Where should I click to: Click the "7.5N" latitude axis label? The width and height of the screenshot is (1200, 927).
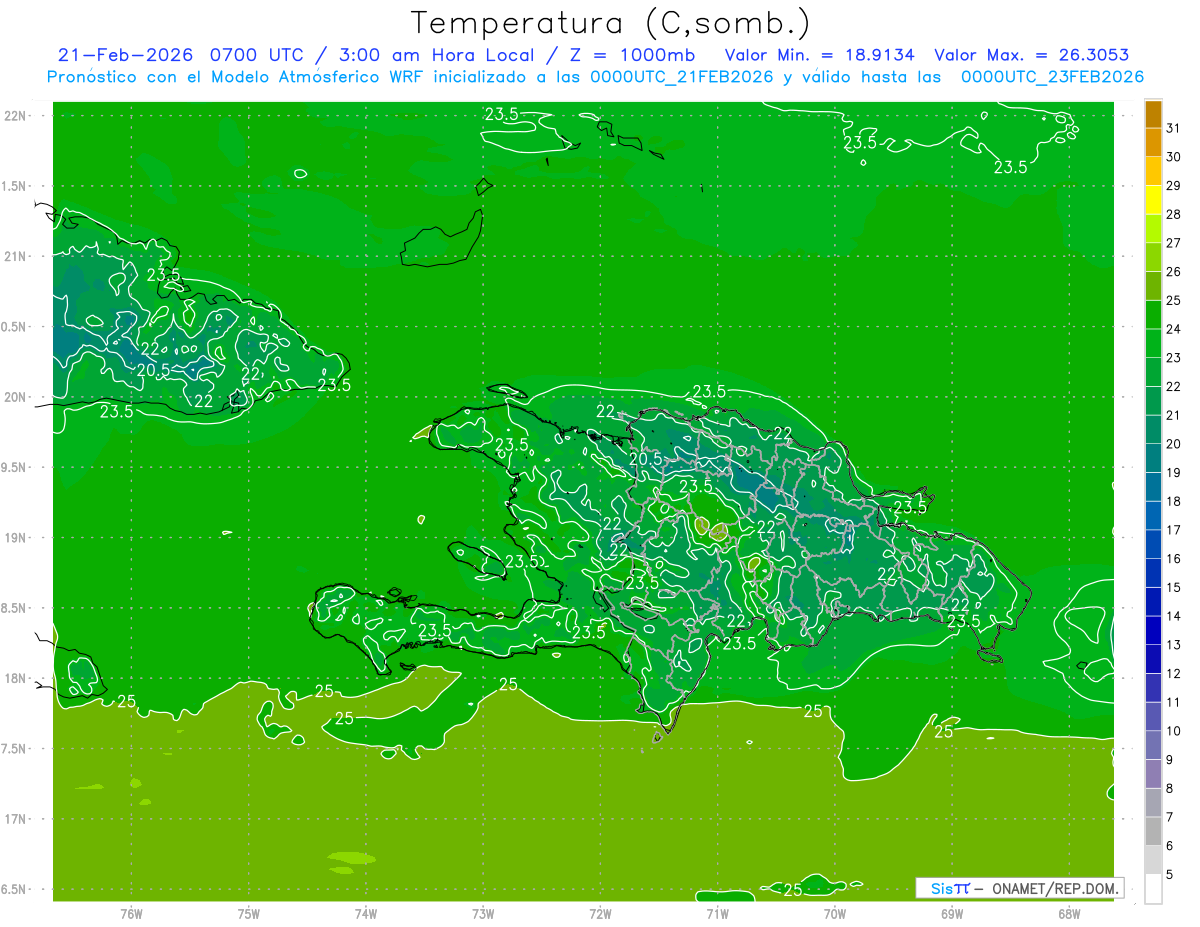click(15, 749)
